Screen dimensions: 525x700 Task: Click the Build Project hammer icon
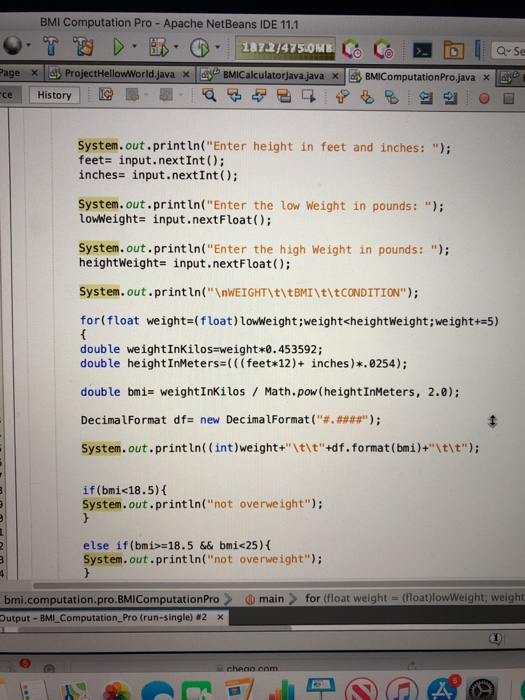[x=50, y=46]
